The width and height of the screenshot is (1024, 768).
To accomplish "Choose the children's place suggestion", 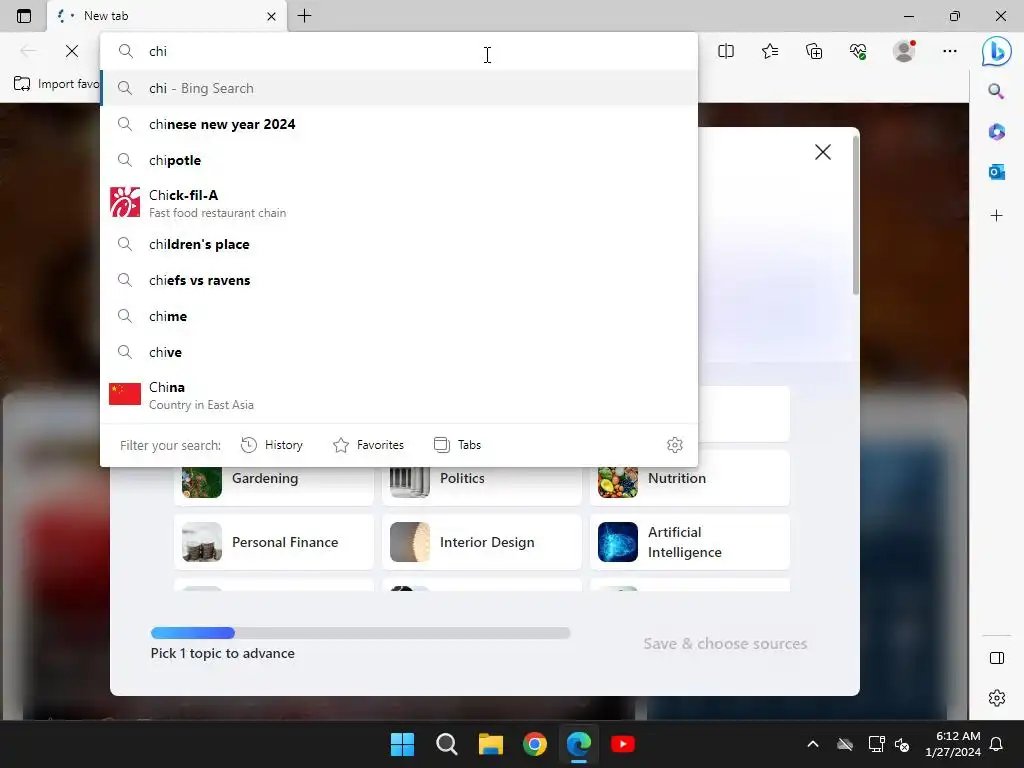I will [x=399, y=244].
